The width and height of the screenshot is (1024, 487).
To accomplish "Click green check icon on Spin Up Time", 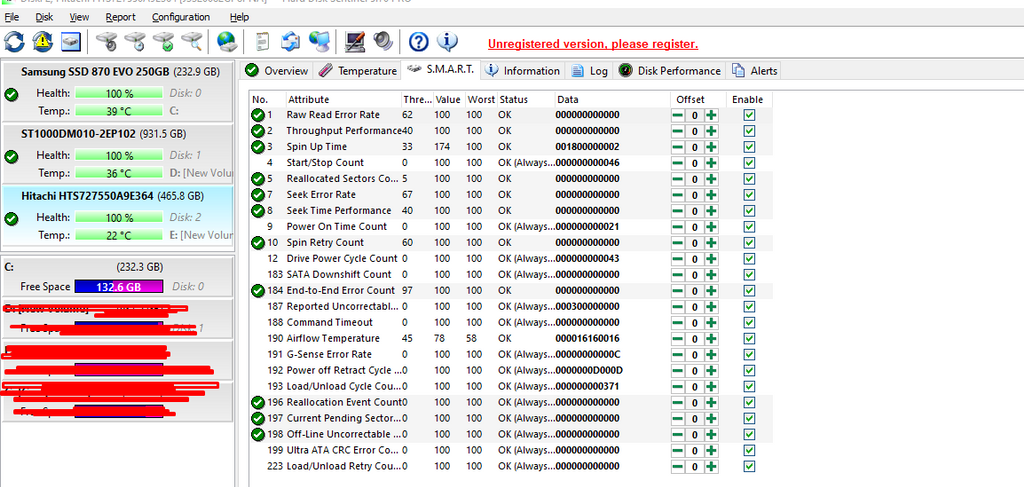I will click(x=258, y=147).
